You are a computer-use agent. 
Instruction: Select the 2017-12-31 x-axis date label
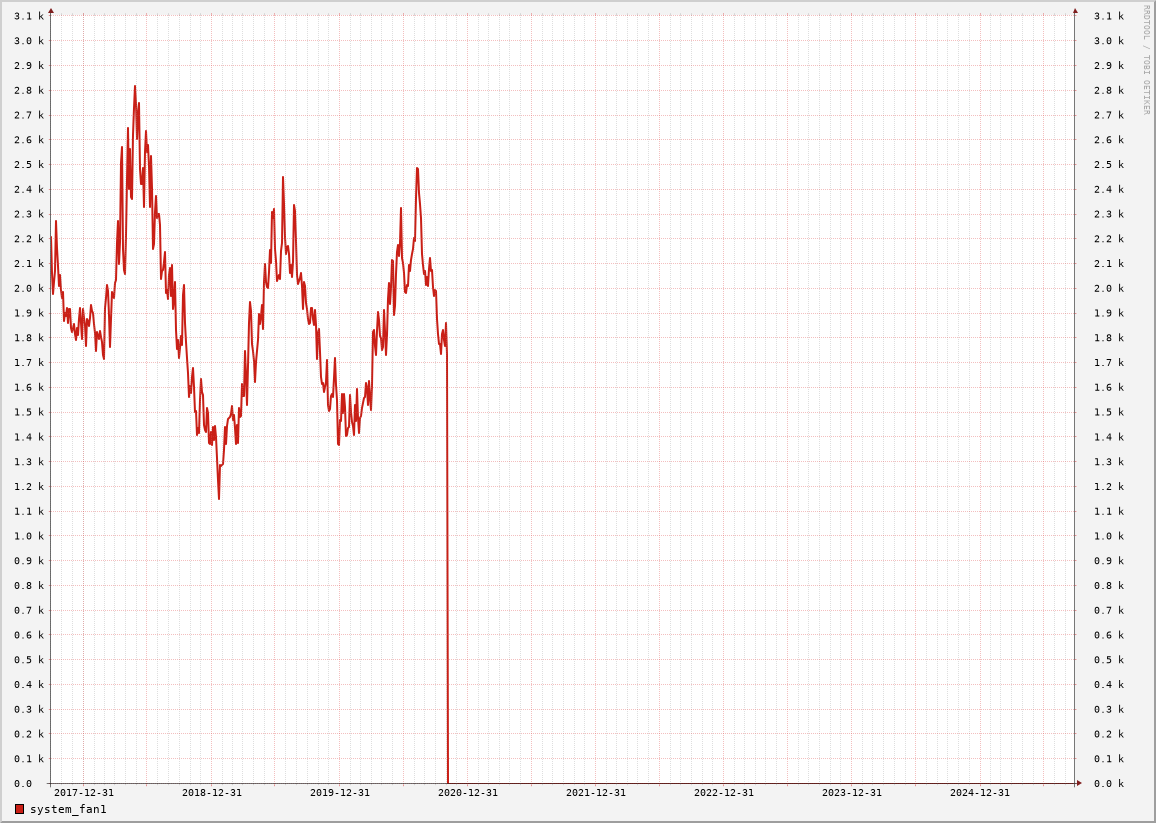coord(84,793)
